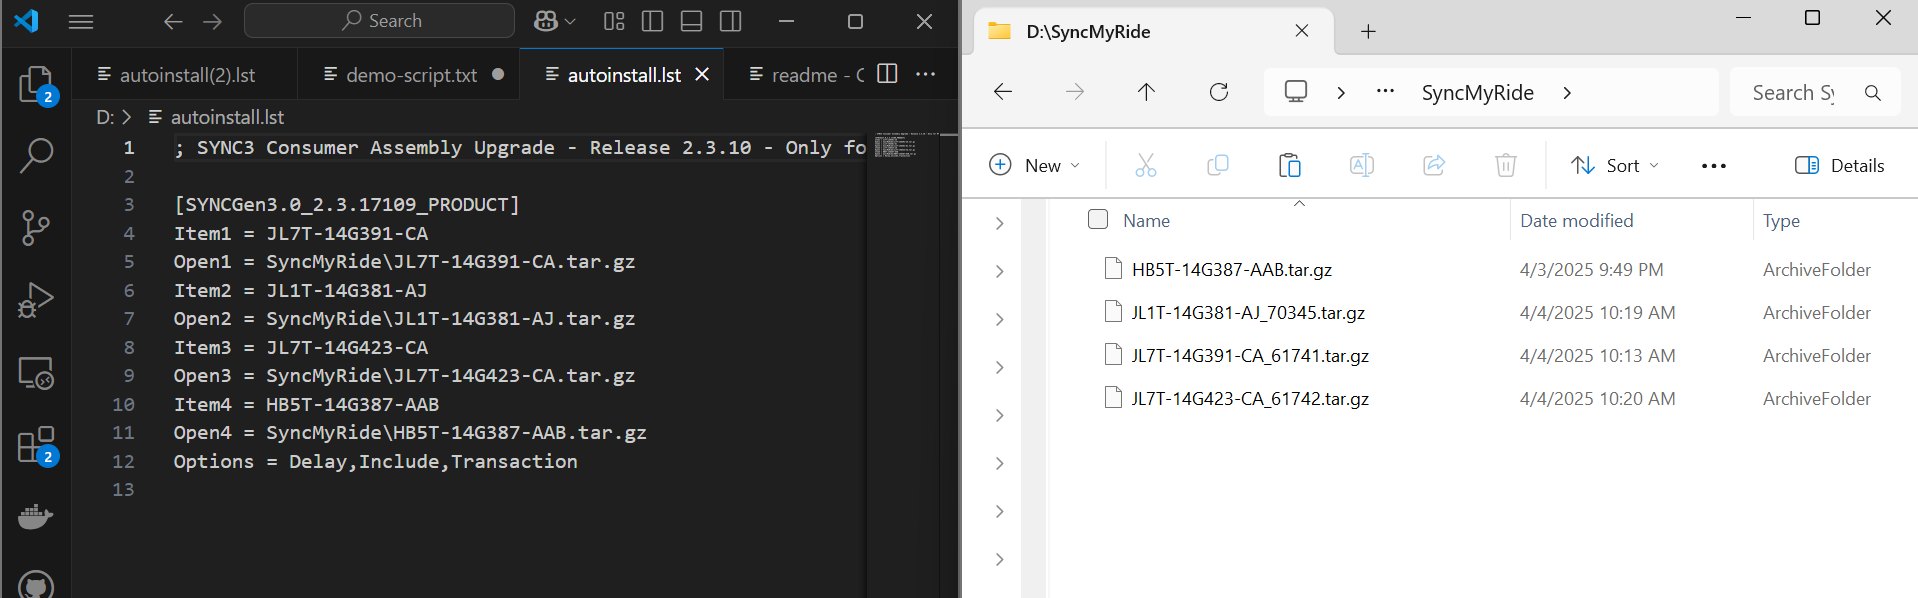Customize layout in VS Code title bar
This screenshot has width=1918, height=598.
[614, 21]
